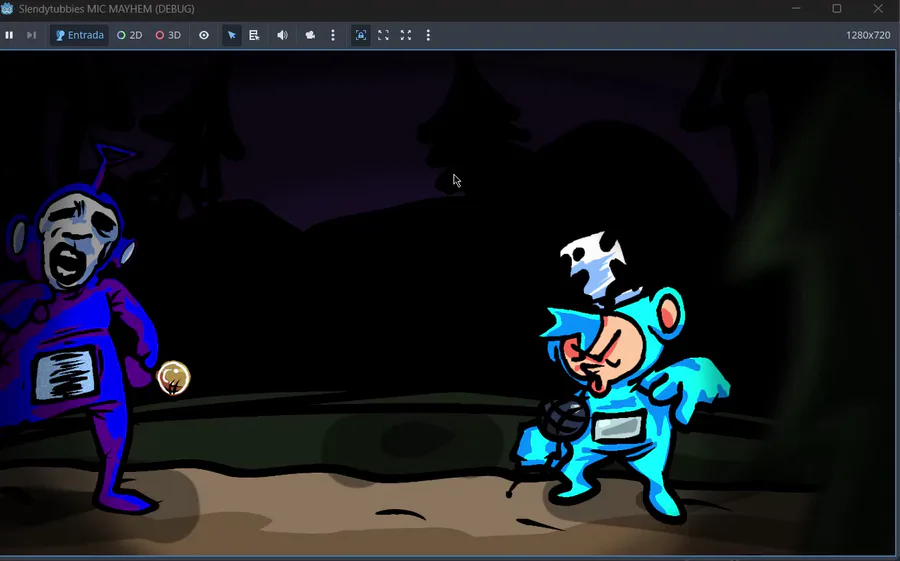The height and width of the screenshot is (561, 900).
Task: Click the Godot icon in title bar
Action: tap(7, 9)
